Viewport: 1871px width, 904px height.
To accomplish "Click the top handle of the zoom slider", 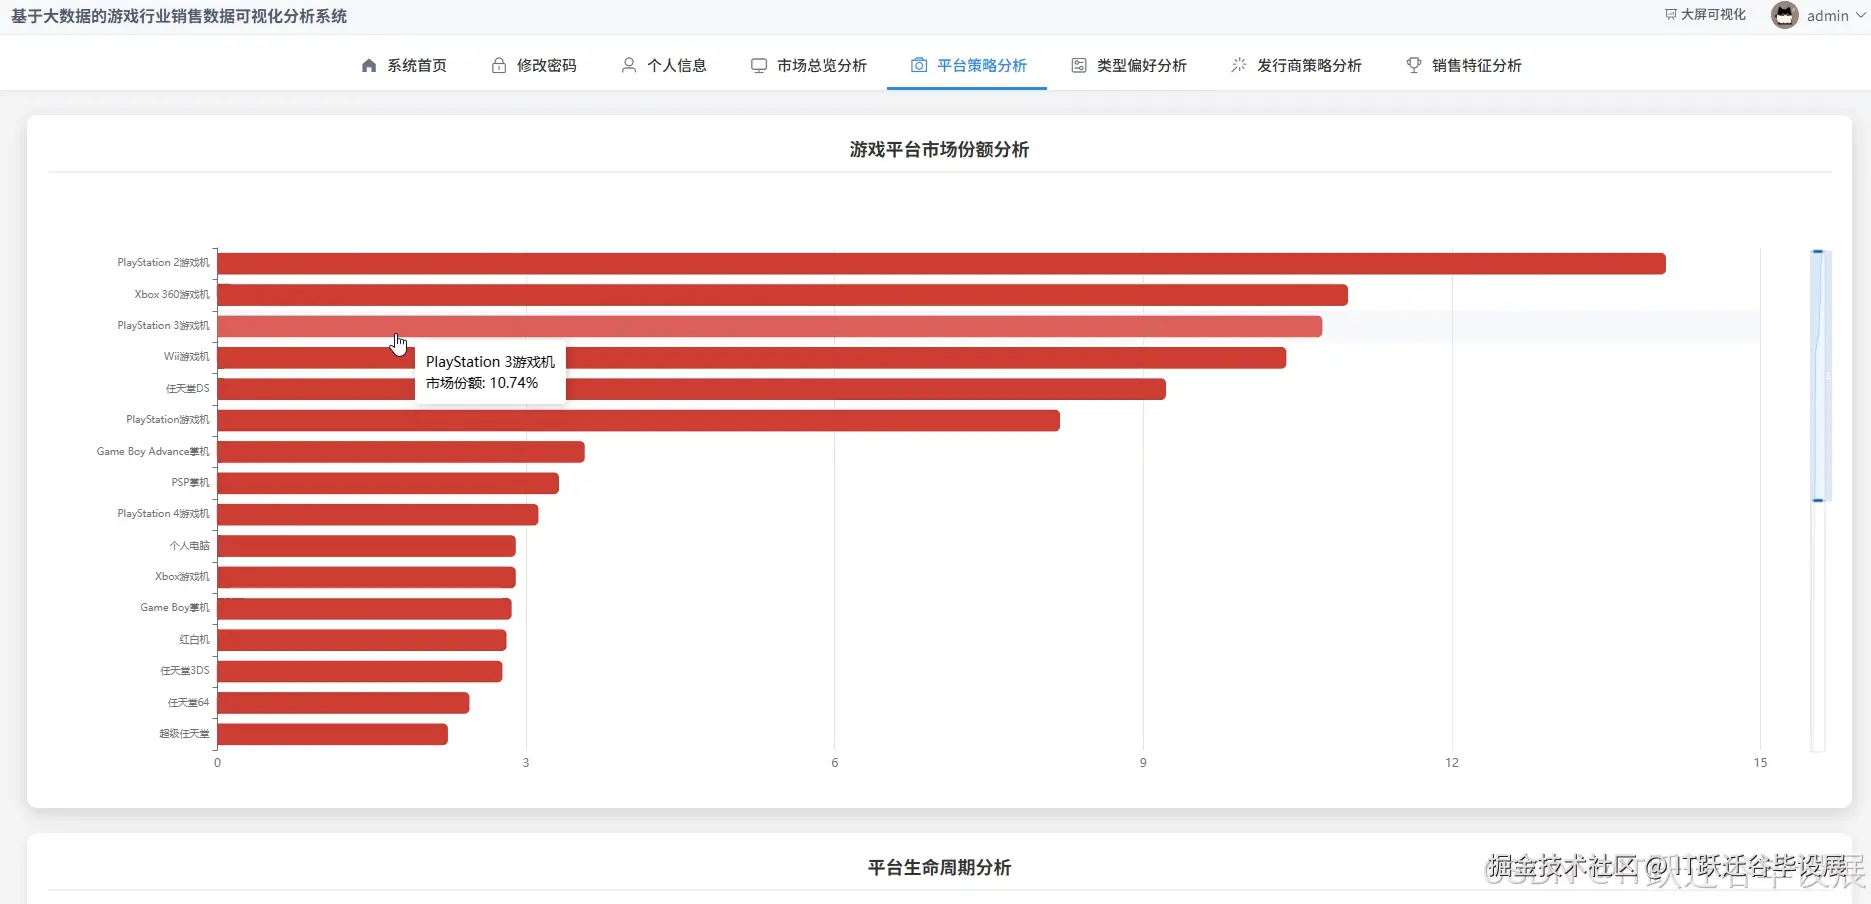I will pos(1818,251).
